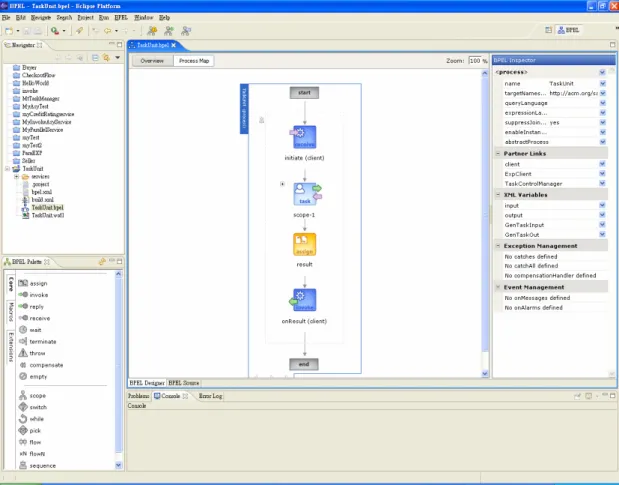Click the link with editor icon in Navigator

point(106,58)
